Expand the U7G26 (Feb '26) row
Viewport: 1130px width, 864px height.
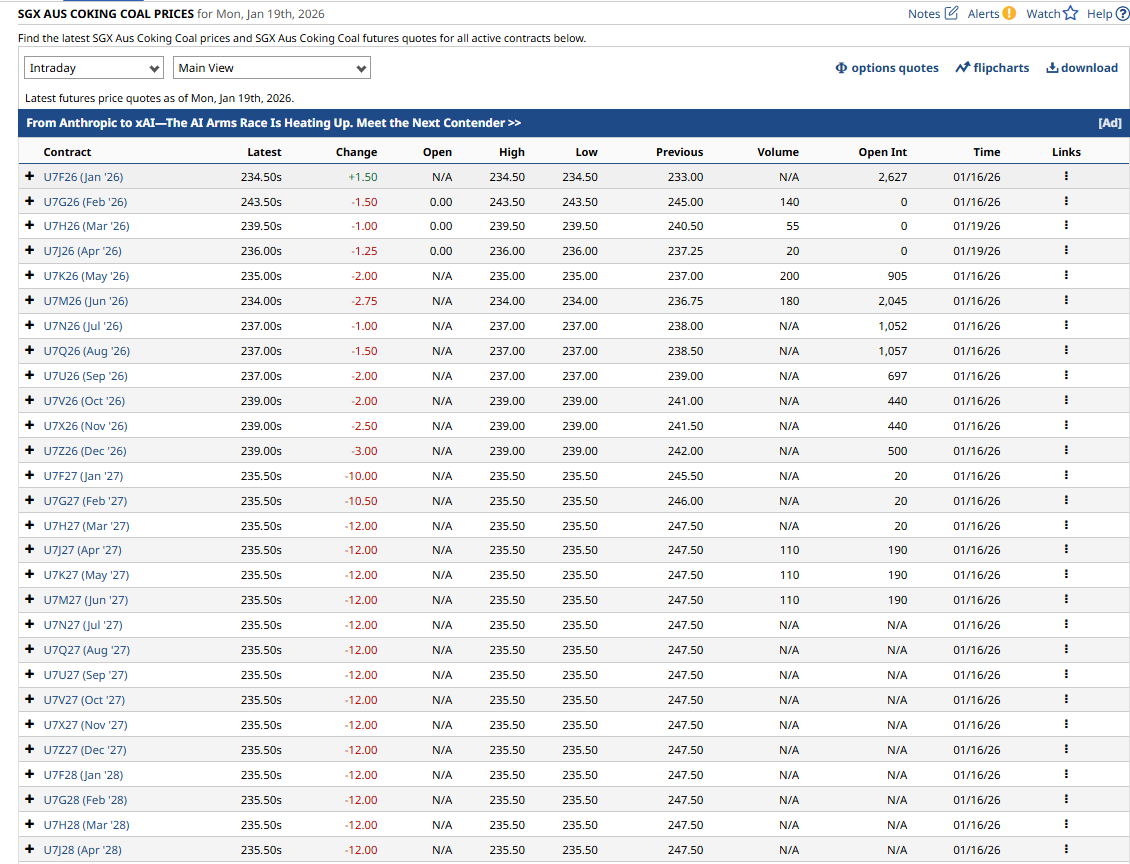point(30,201)
